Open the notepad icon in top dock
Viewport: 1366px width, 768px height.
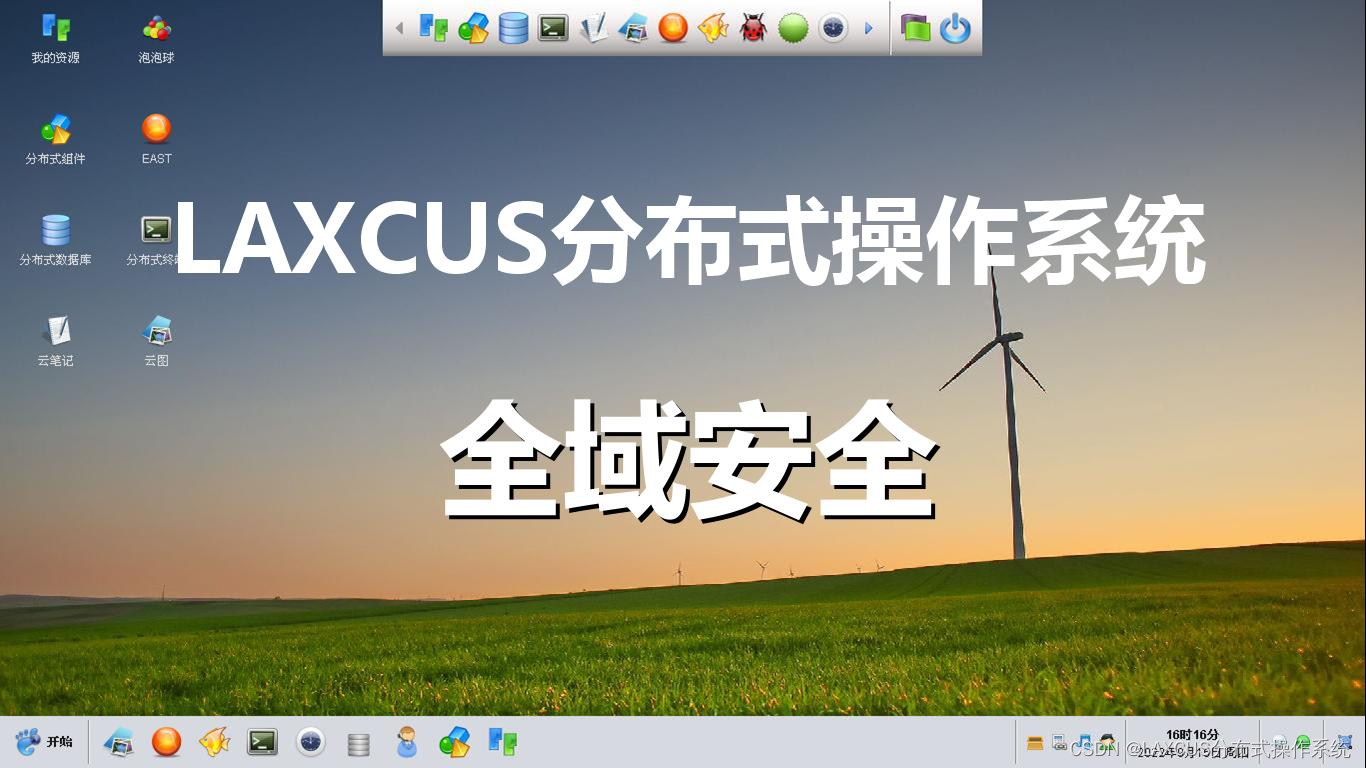[593, 28]
